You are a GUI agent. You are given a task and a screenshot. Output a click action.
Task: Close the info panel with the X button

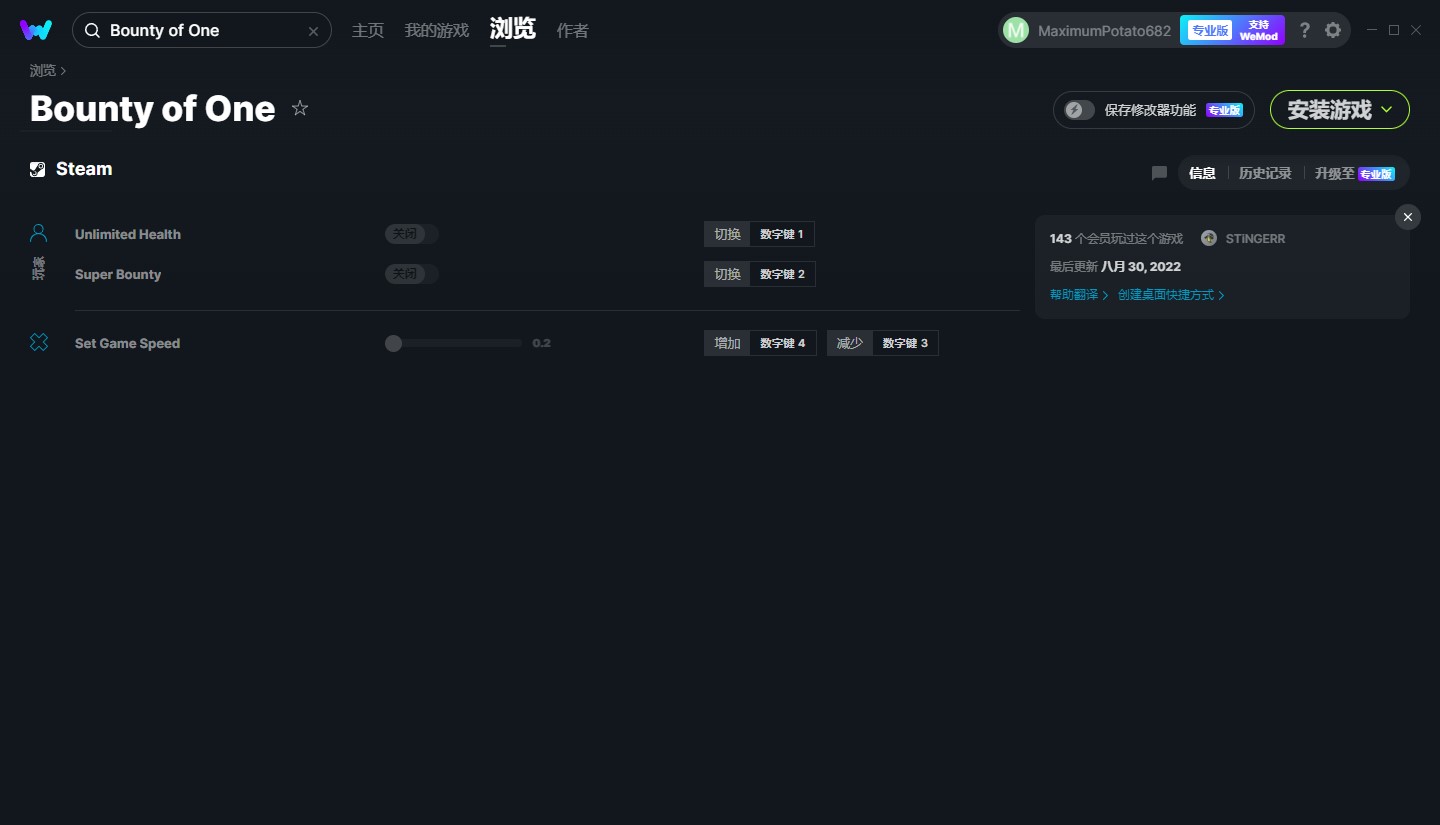(x=1408, y=217)
